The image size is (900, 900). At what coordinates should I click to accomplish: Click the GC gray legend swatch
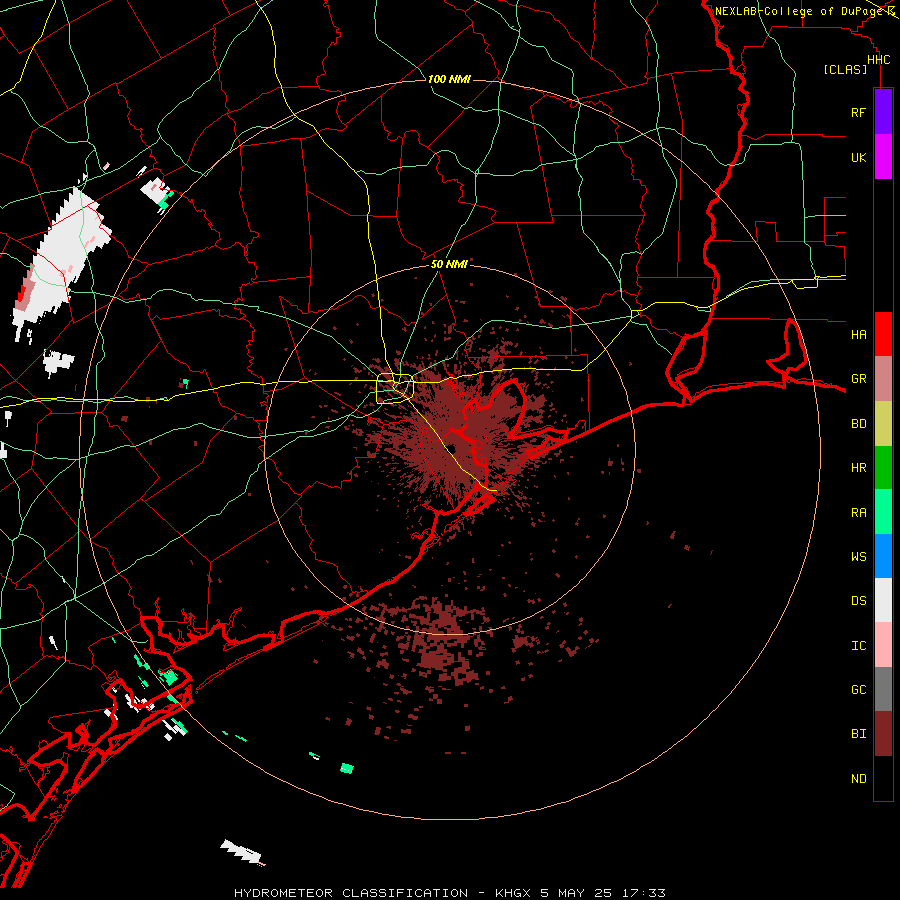(x=883, y=689)
